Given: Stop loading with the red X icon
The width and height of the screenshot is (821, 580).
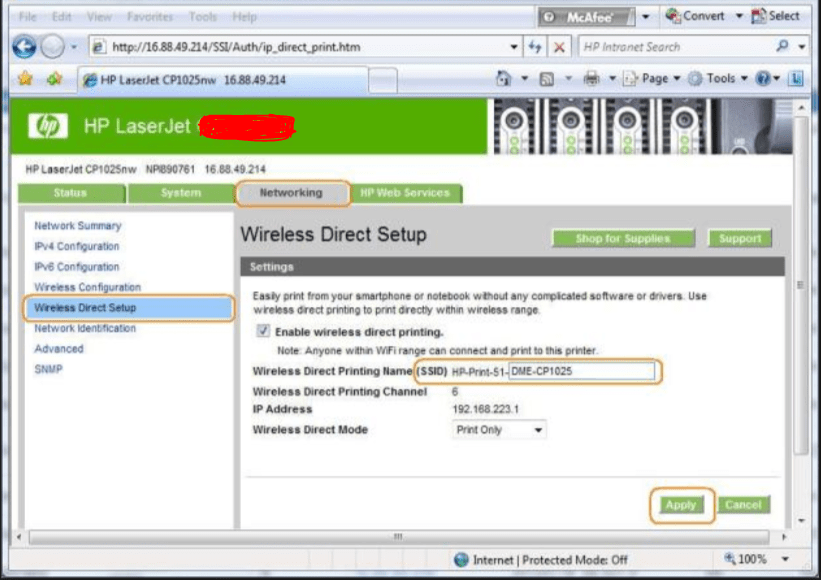Looking at the screenshot, I should pyautogui.click(x=559, y=47).
